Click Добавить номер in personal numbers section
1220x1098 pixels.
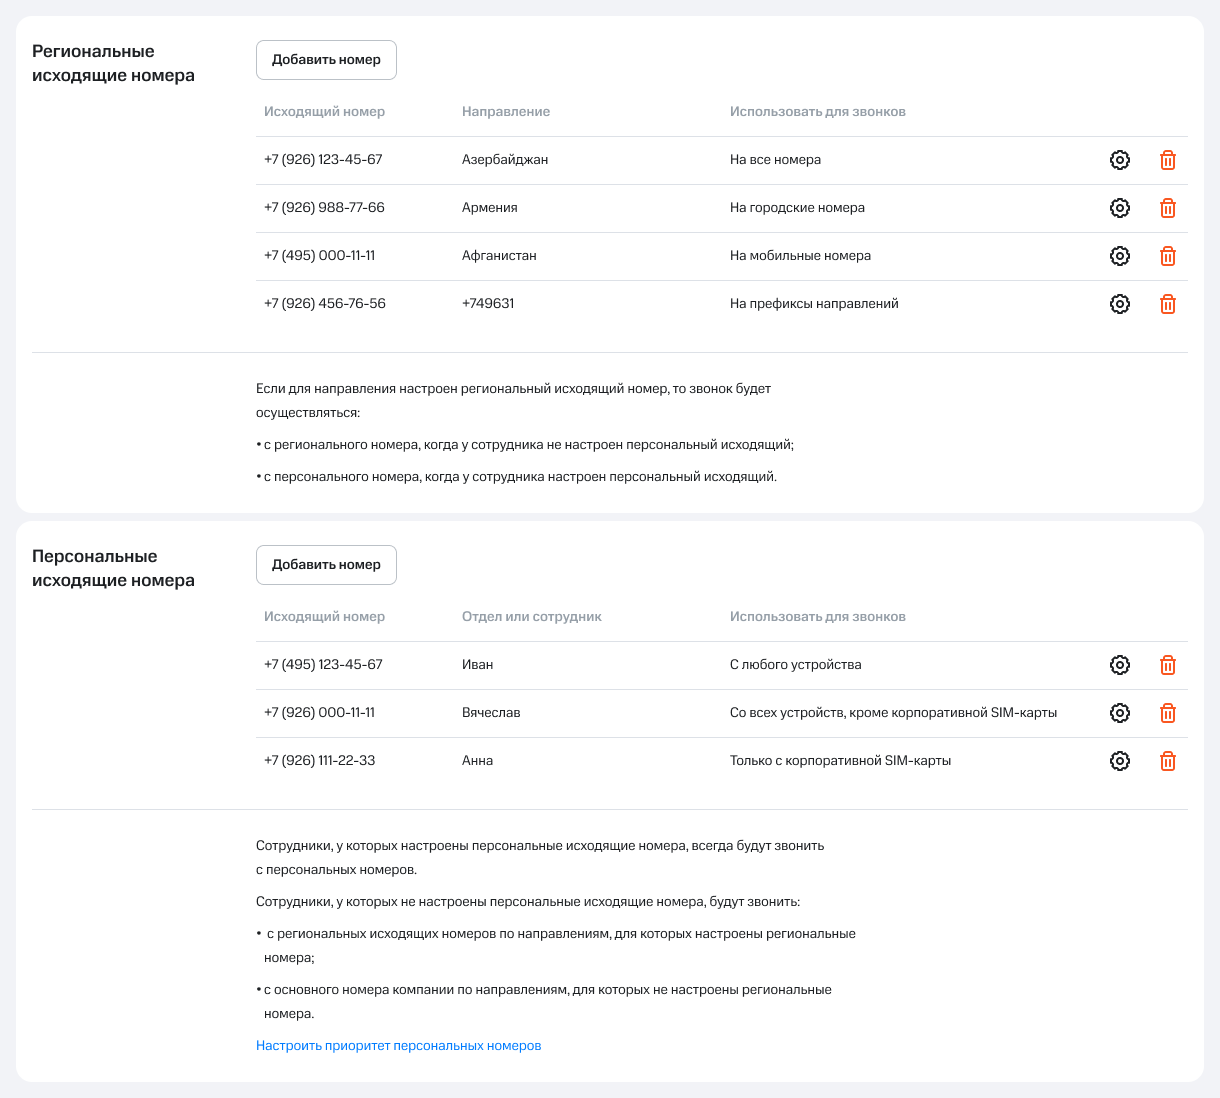[x=326, y=565]
